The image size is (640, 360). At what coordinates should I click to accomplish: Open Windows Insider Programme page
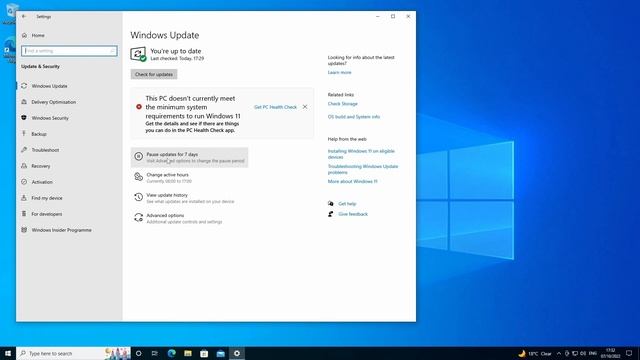(x=62, y=230)
